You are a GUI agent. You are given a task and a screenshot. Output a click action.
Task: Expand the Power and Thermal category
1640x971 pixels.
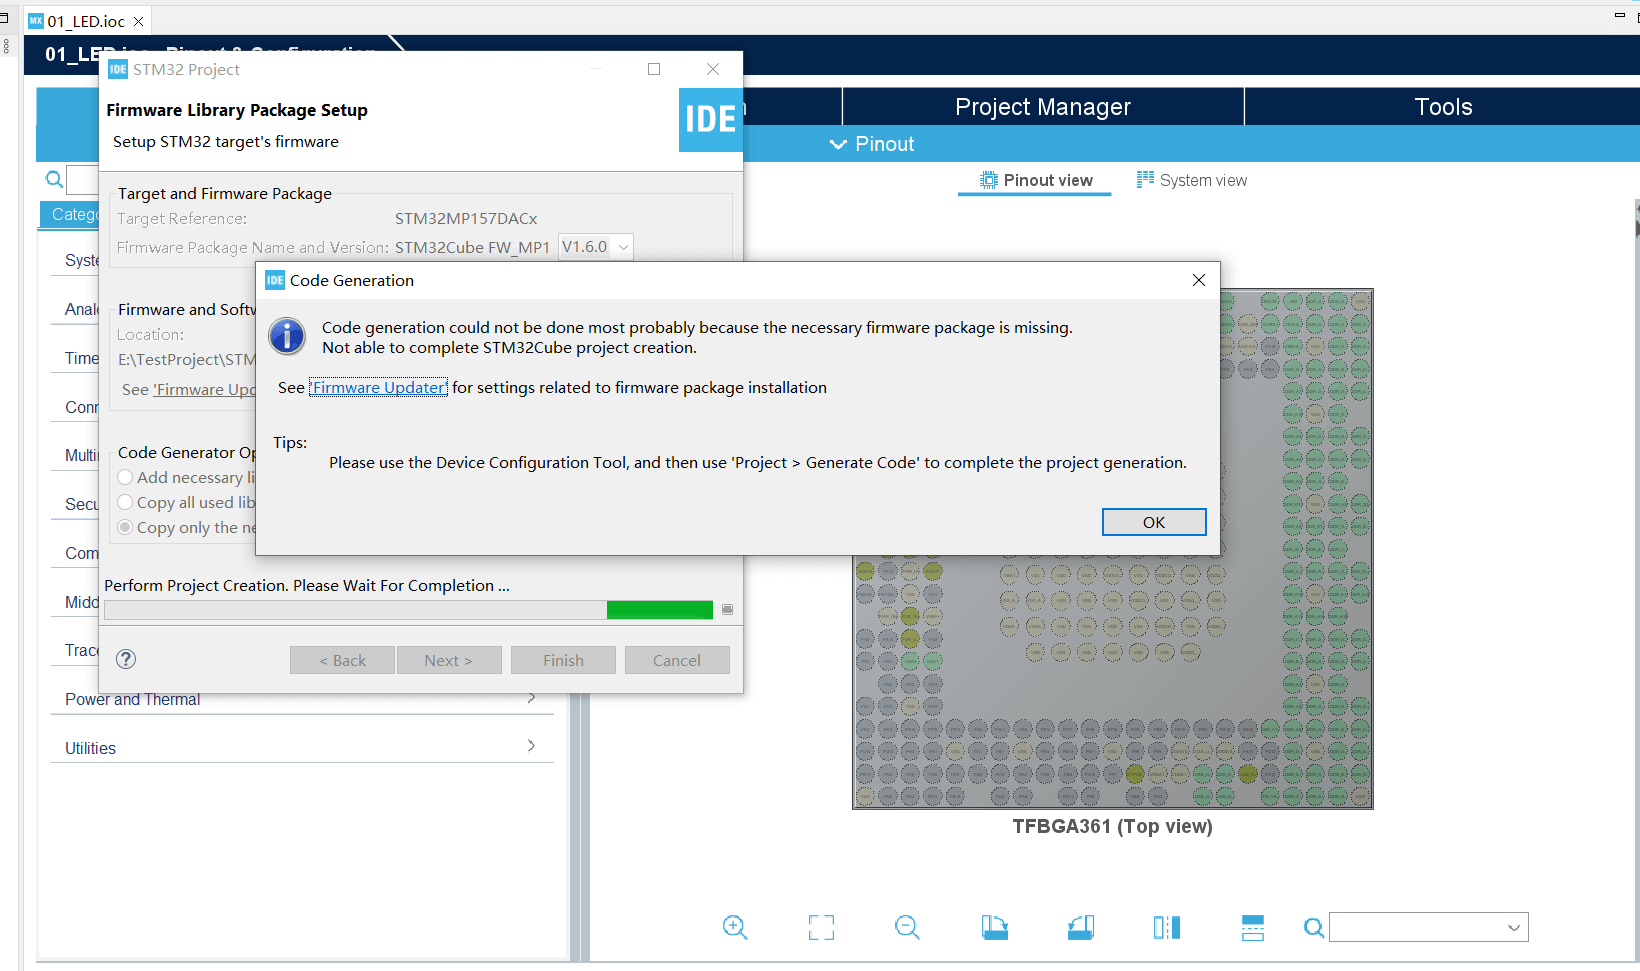coord(300,699)
